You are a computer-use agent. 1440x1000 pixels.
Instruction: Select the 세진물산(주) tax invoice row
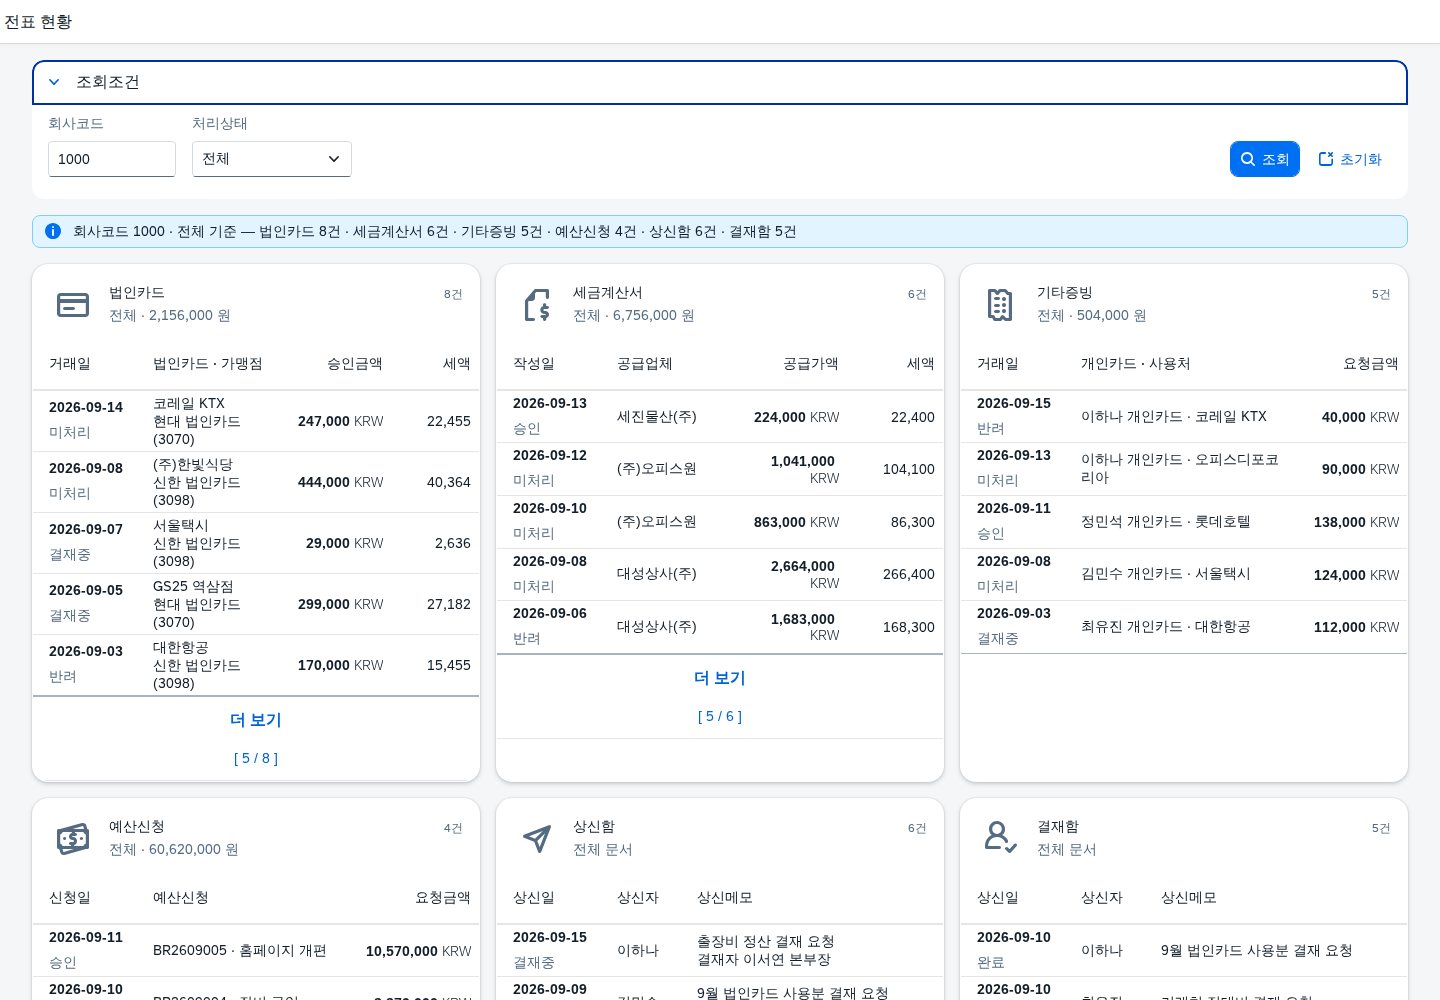(x=720, y=417)
